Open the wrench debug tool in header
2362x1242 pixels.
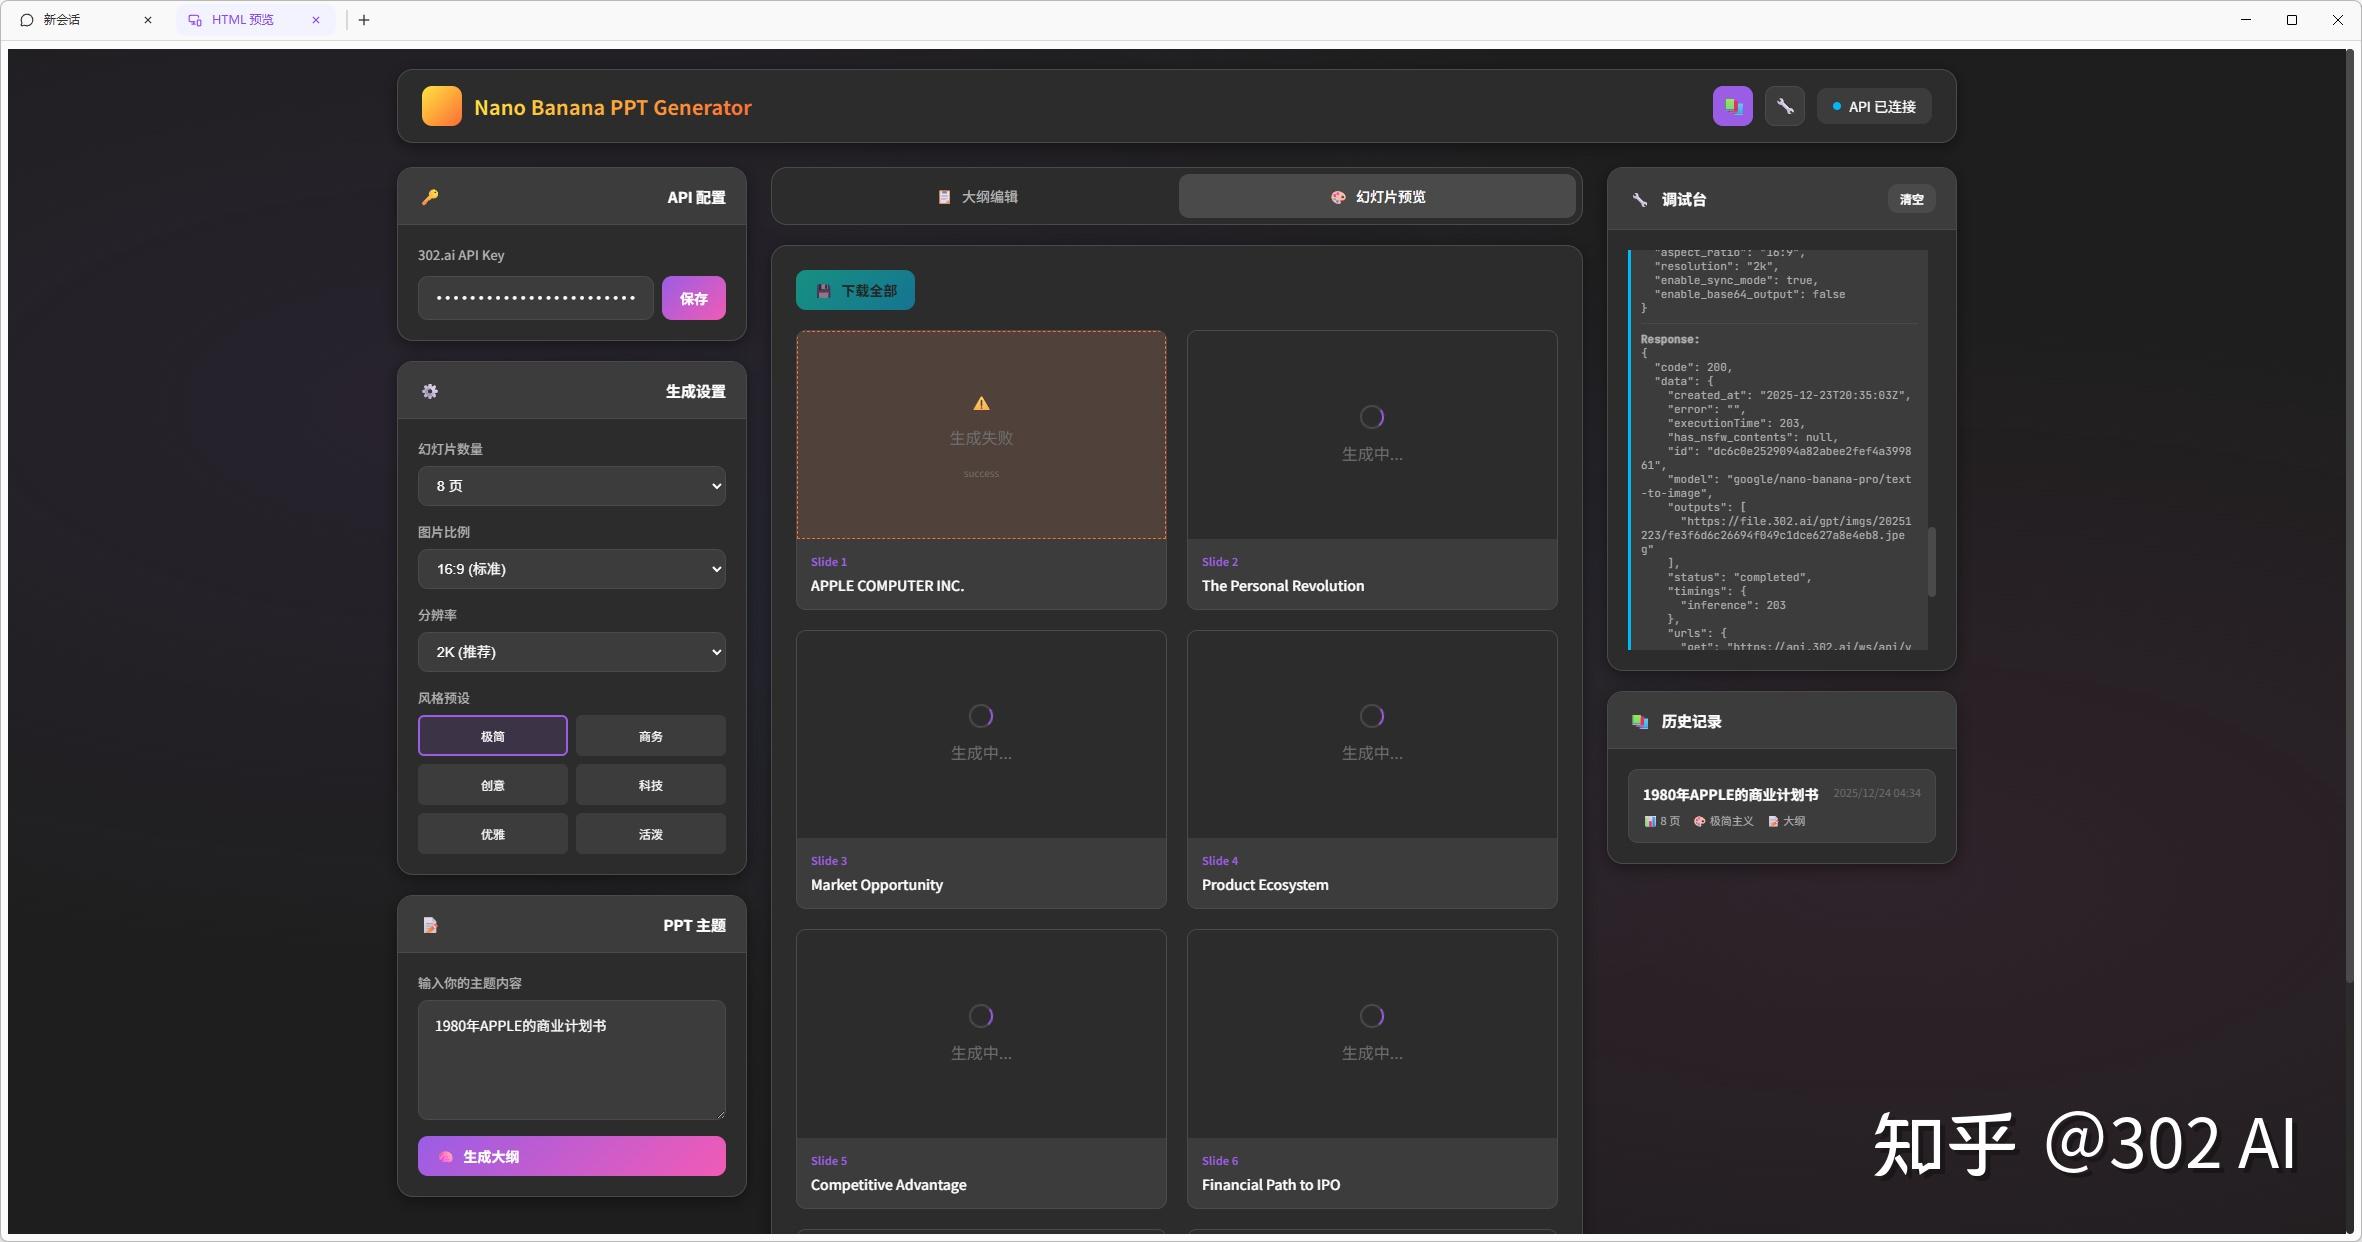tap(1784, 106)
